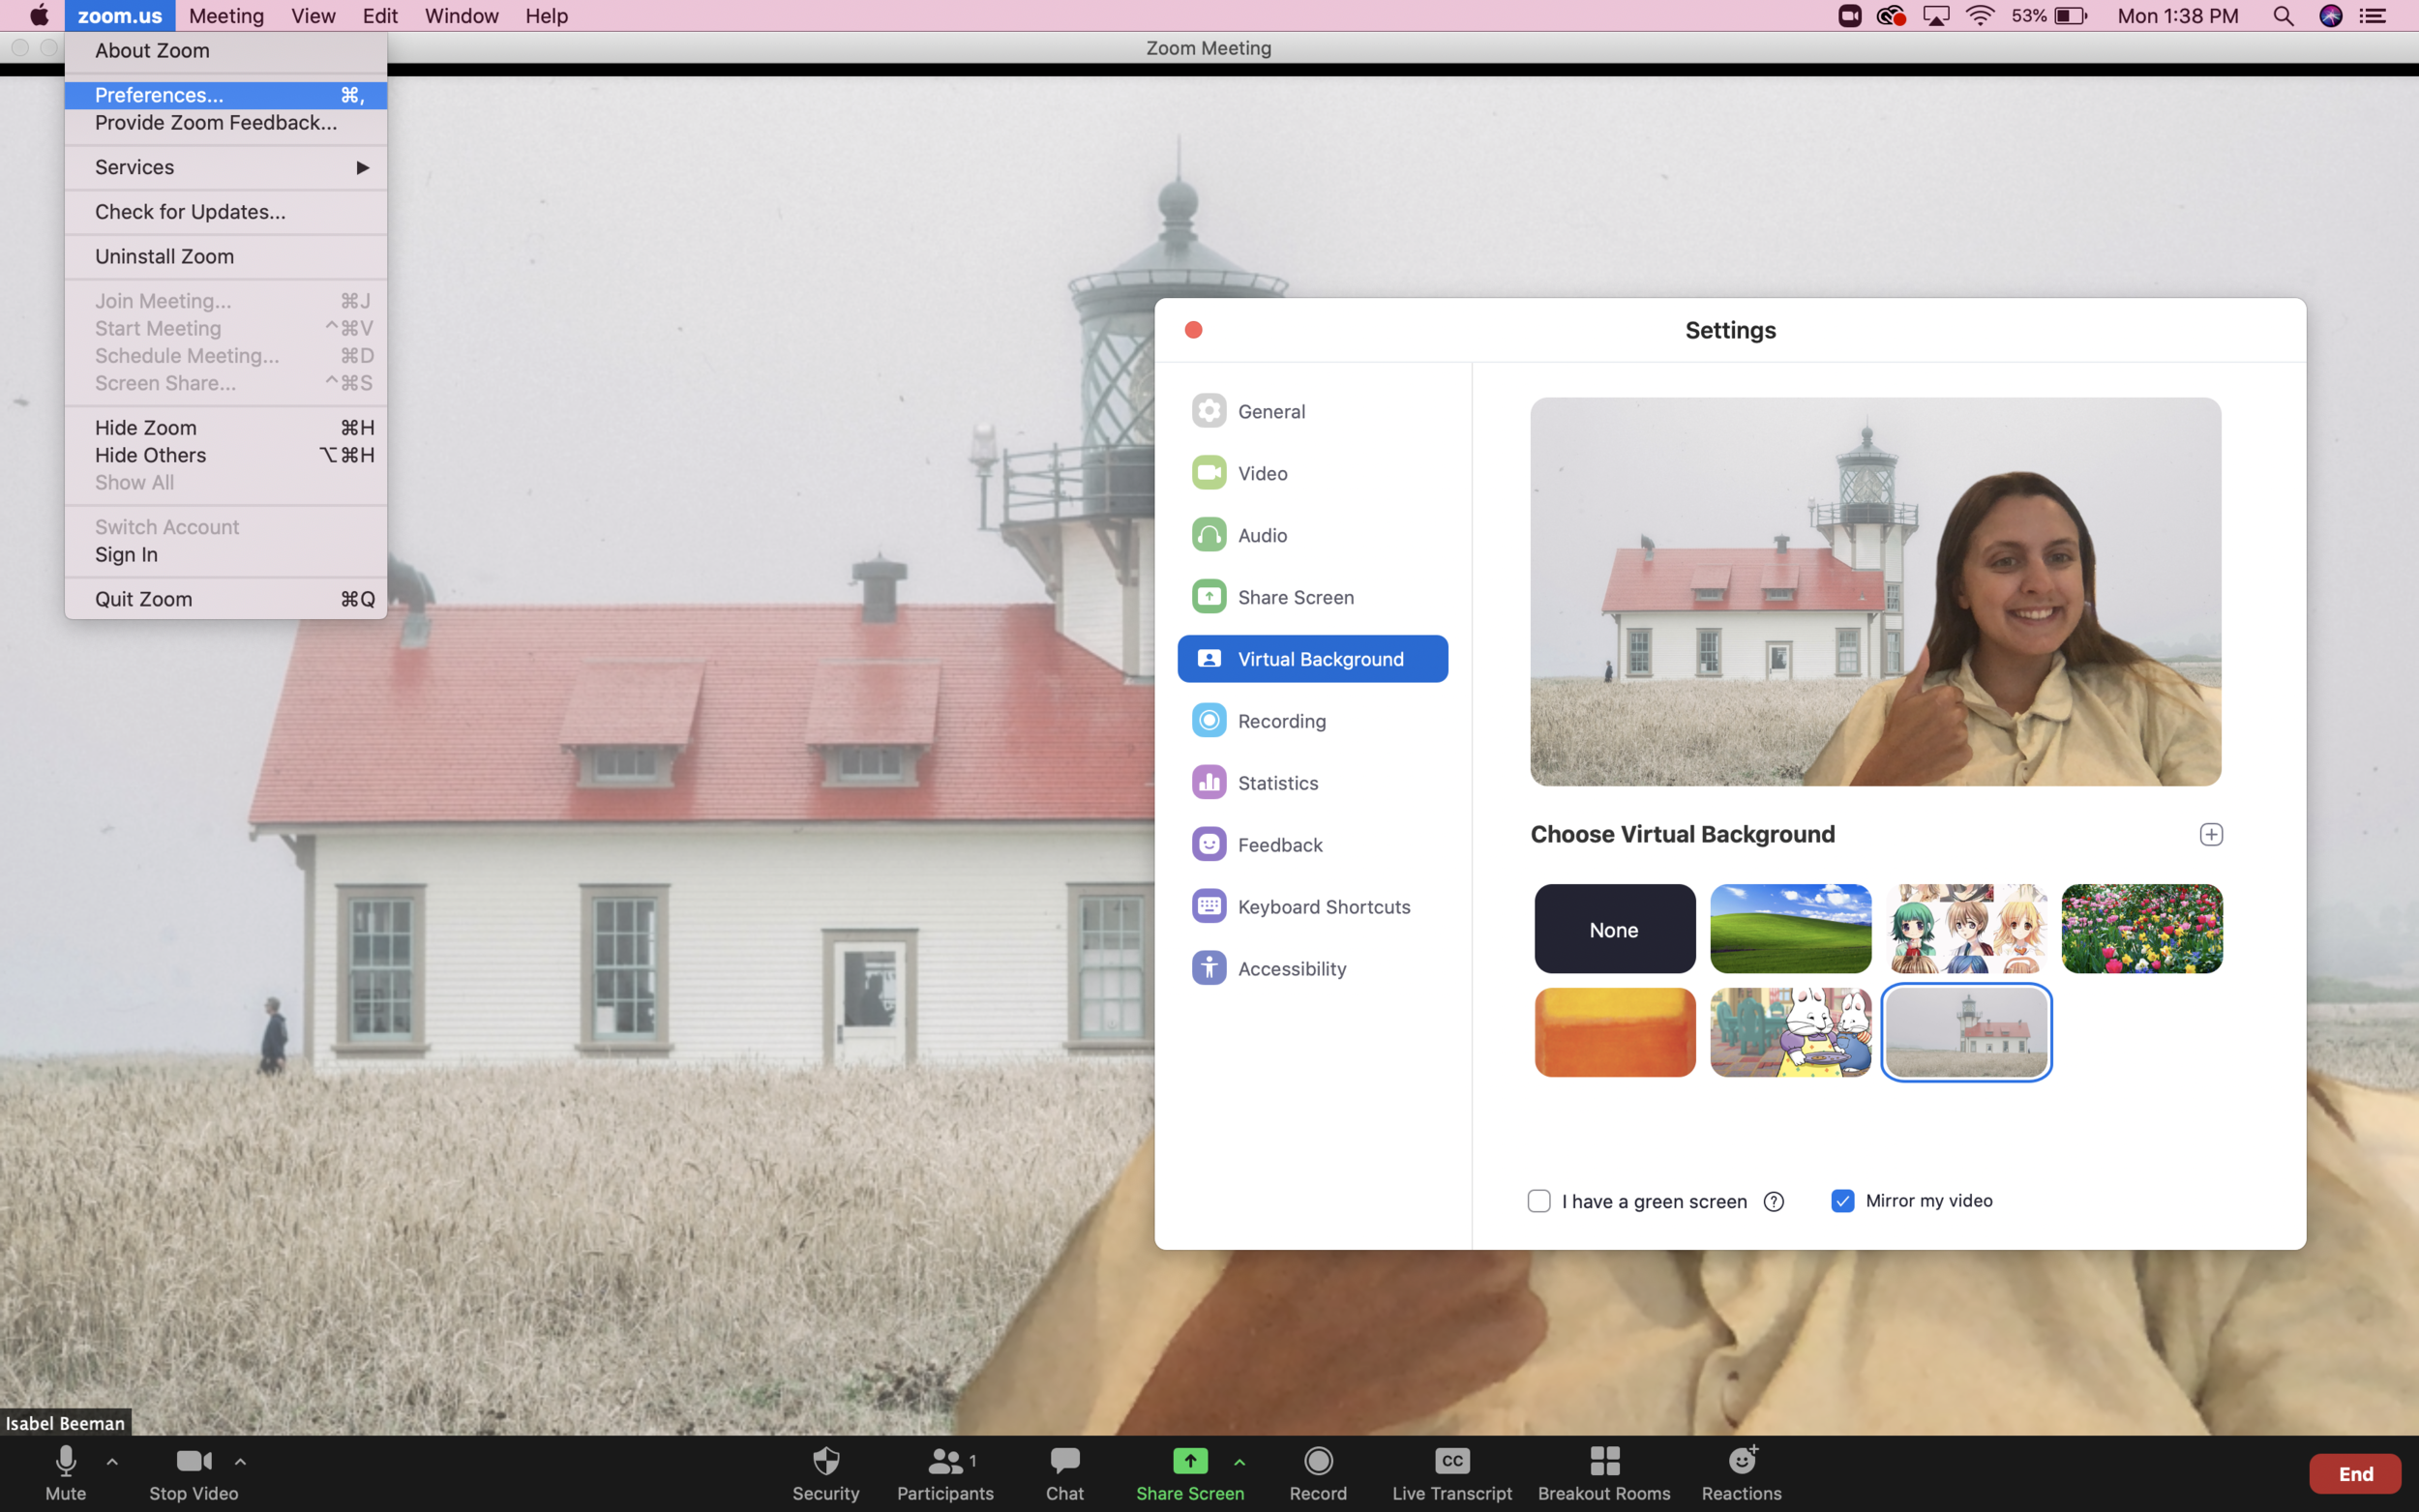Uncheck the 'Mirror my video' checkbox
Image resolution: width=2419 pixels, height=1512 pixels.
[1842, 1201]
